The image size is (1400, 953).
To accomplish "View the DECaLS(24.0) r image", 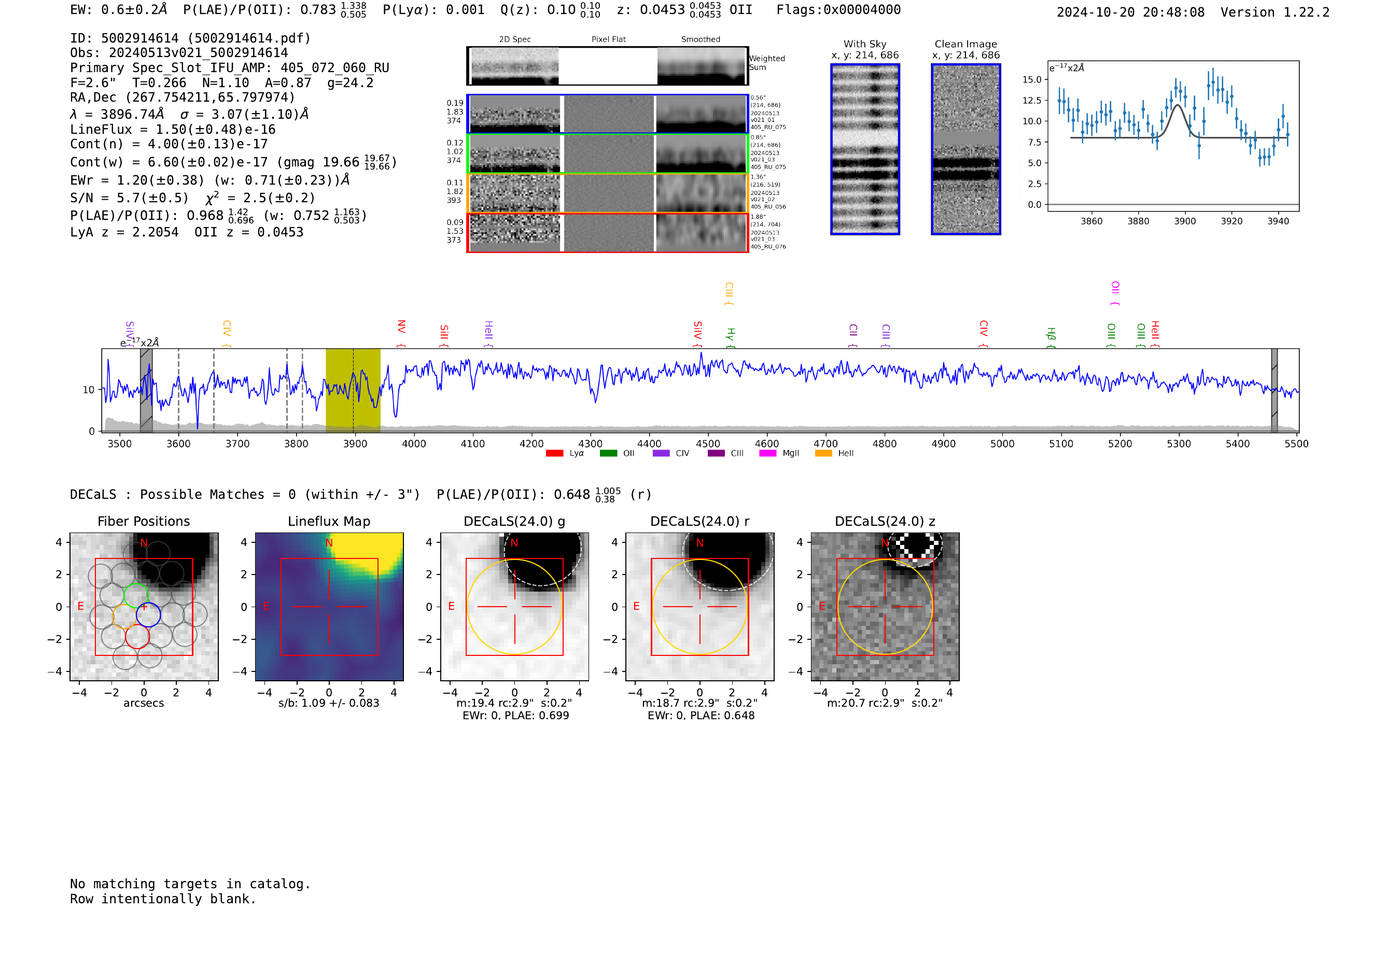I will pyautogui.click(x=700, y=607).
